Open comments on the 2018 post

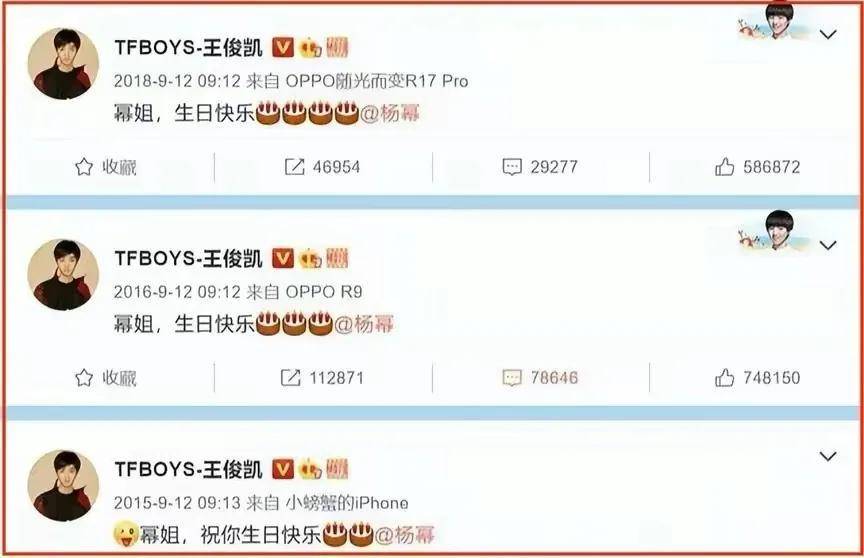pos(540,166)
